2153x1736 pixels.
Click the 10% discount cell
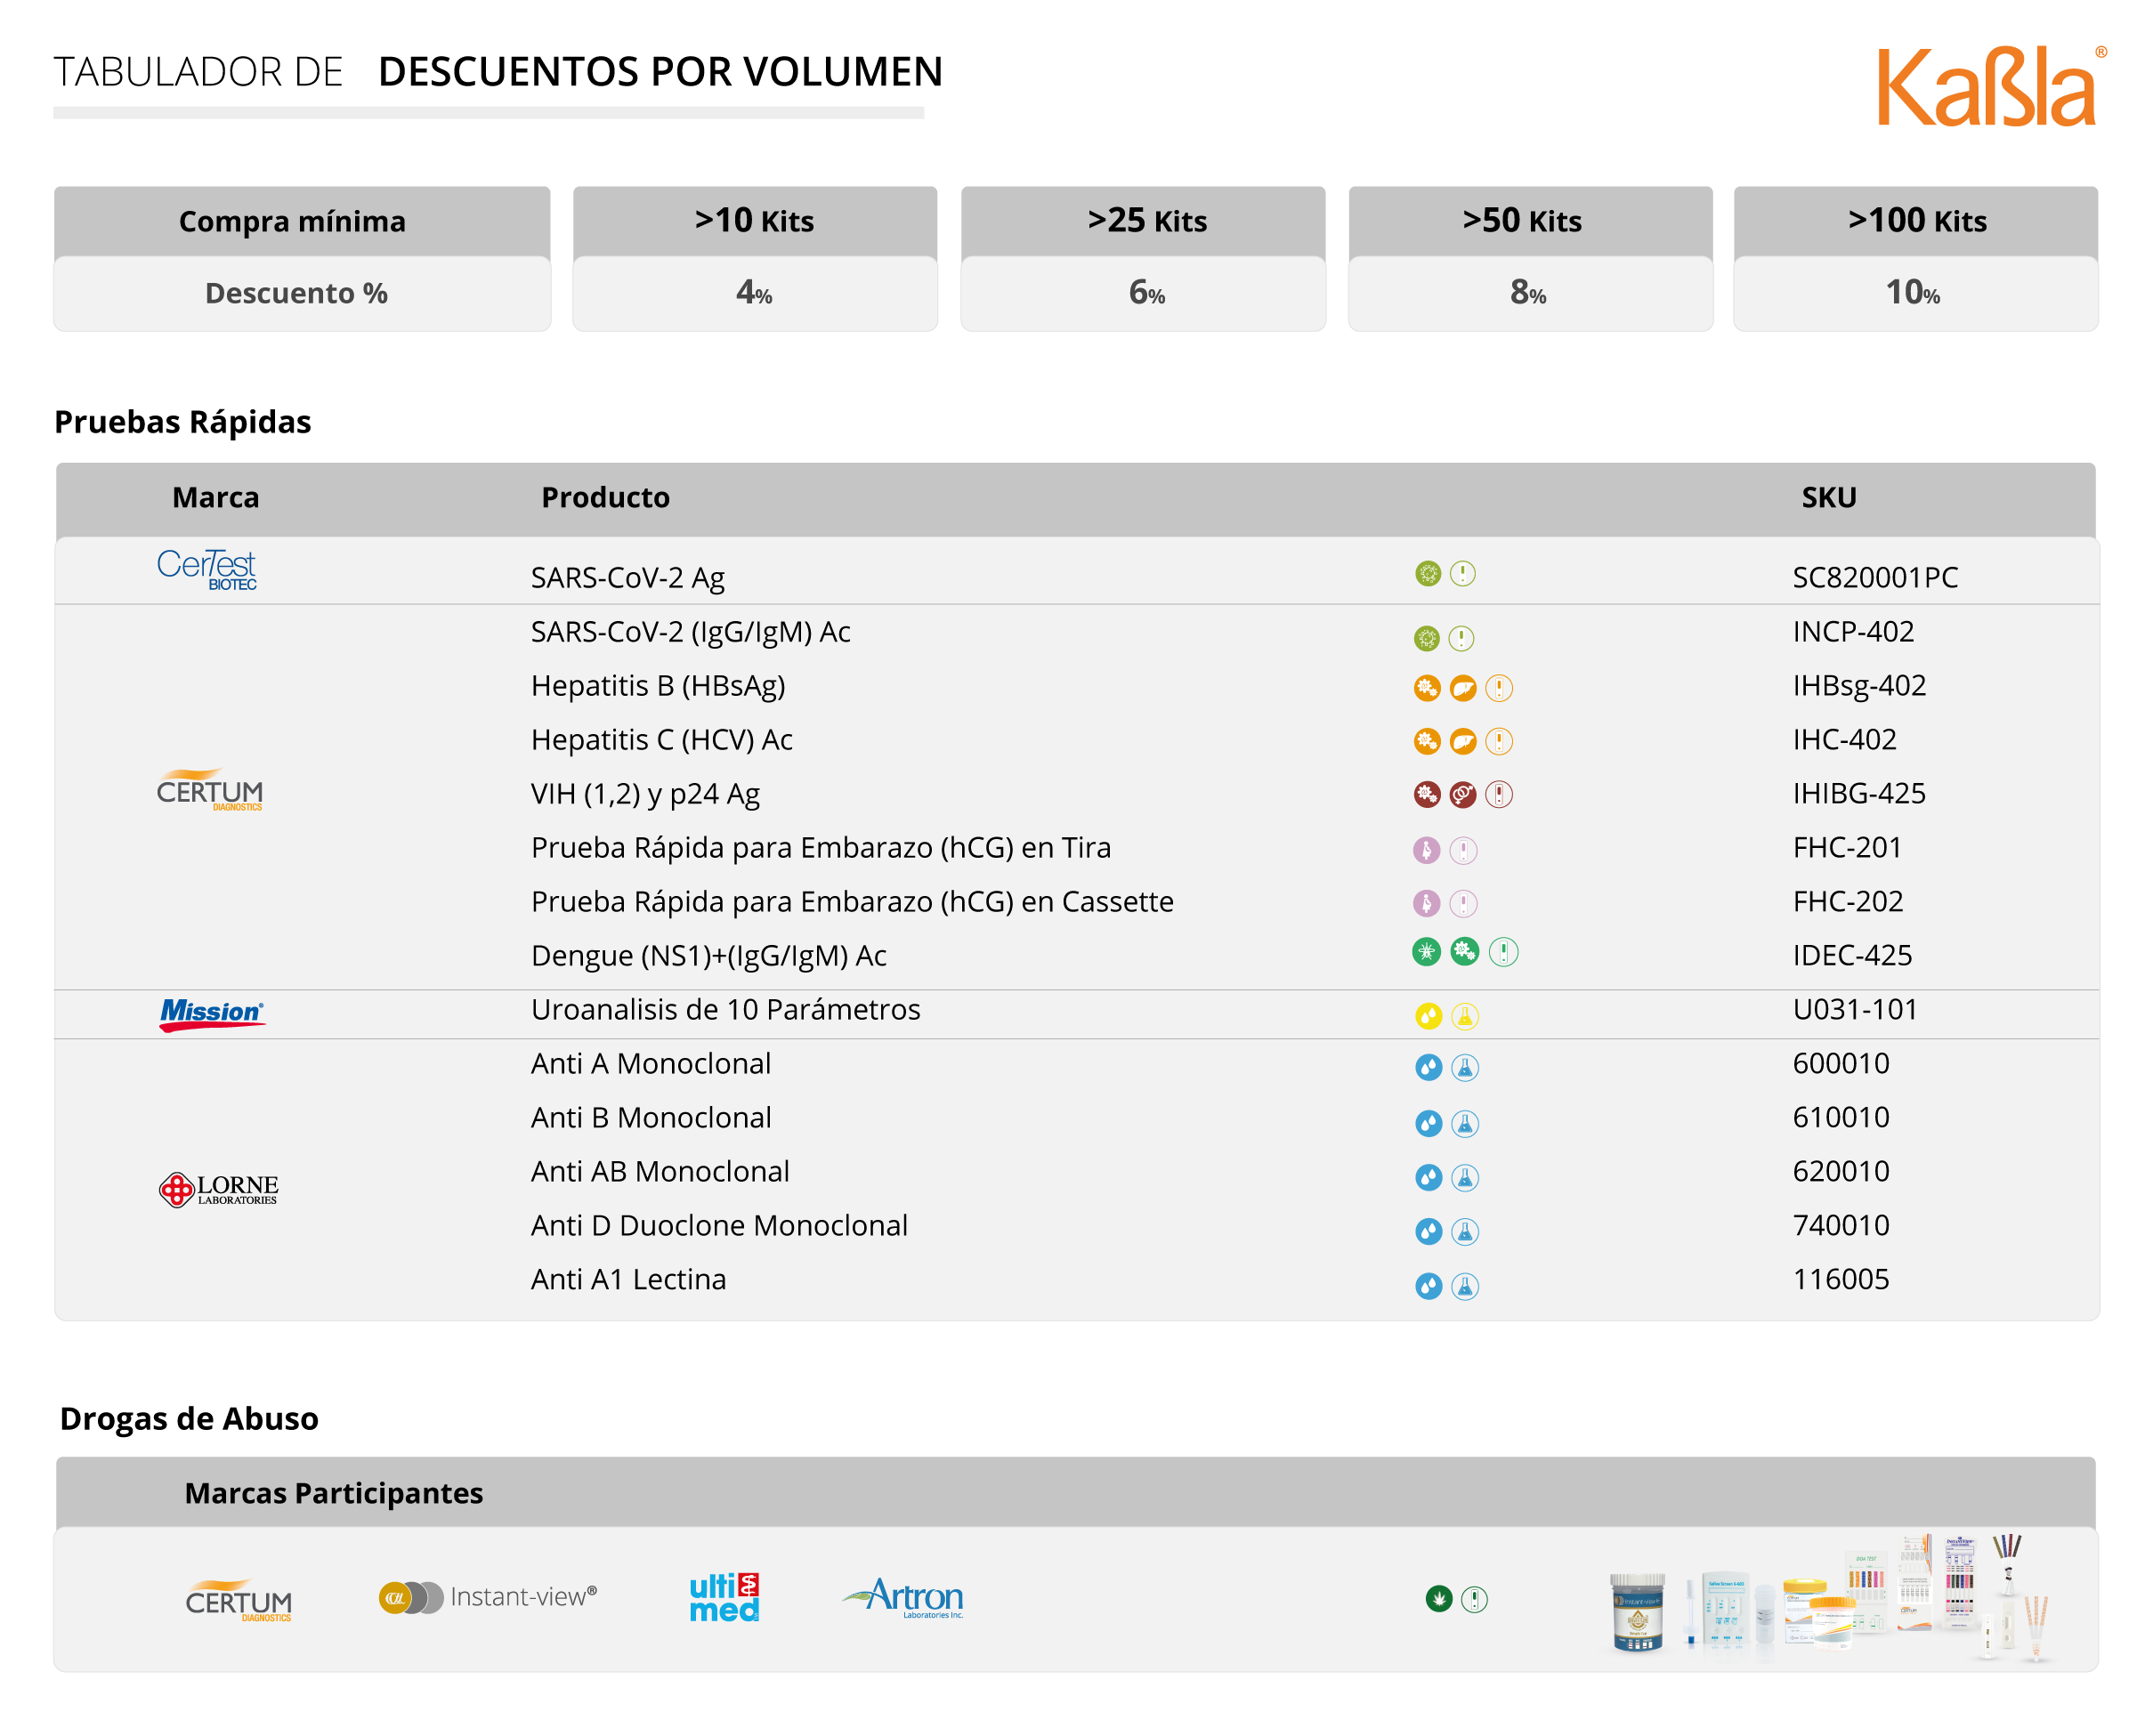point(1915,293)
